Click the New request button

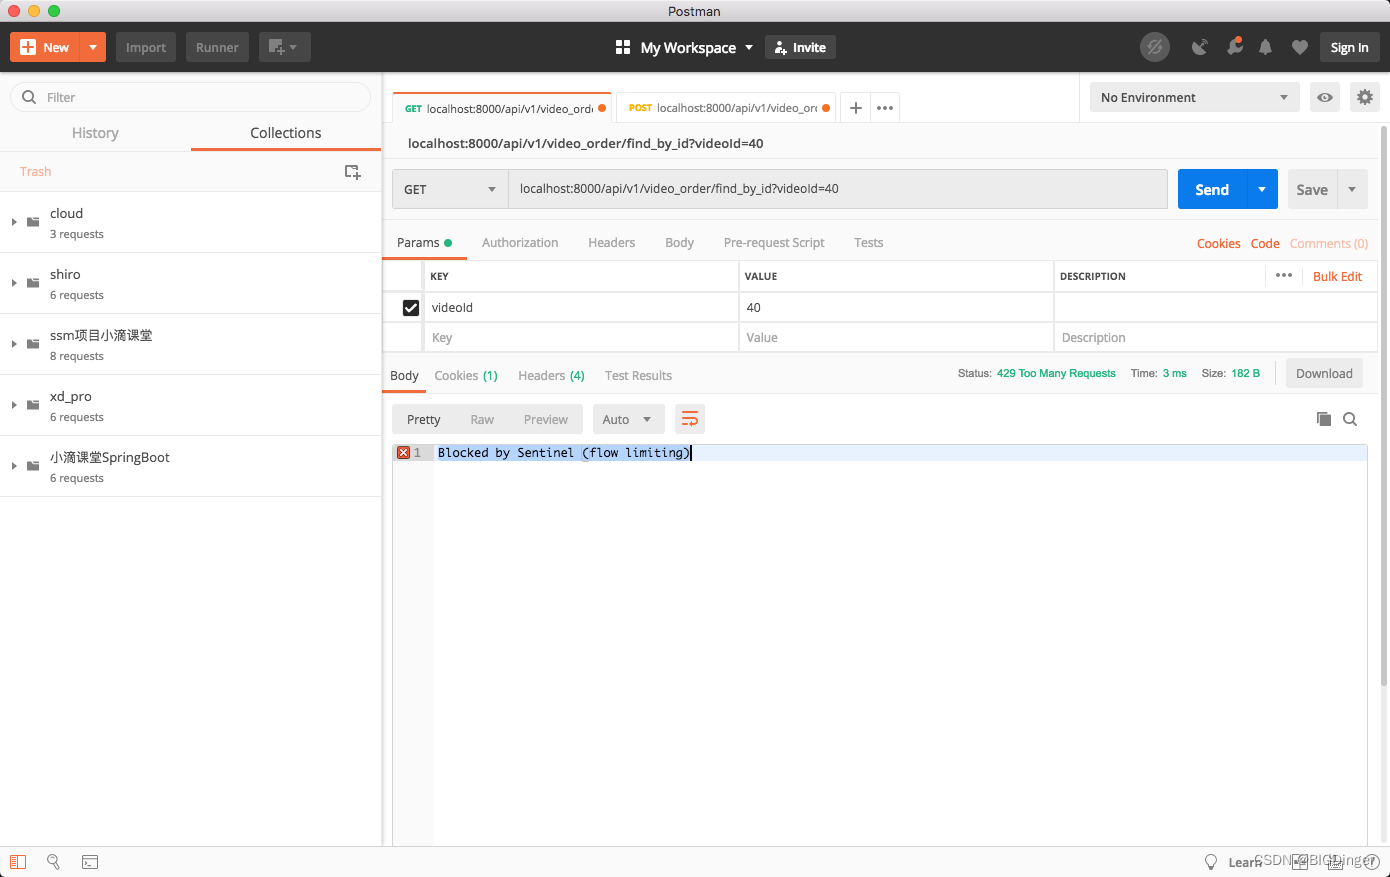[x=45, y=47]
